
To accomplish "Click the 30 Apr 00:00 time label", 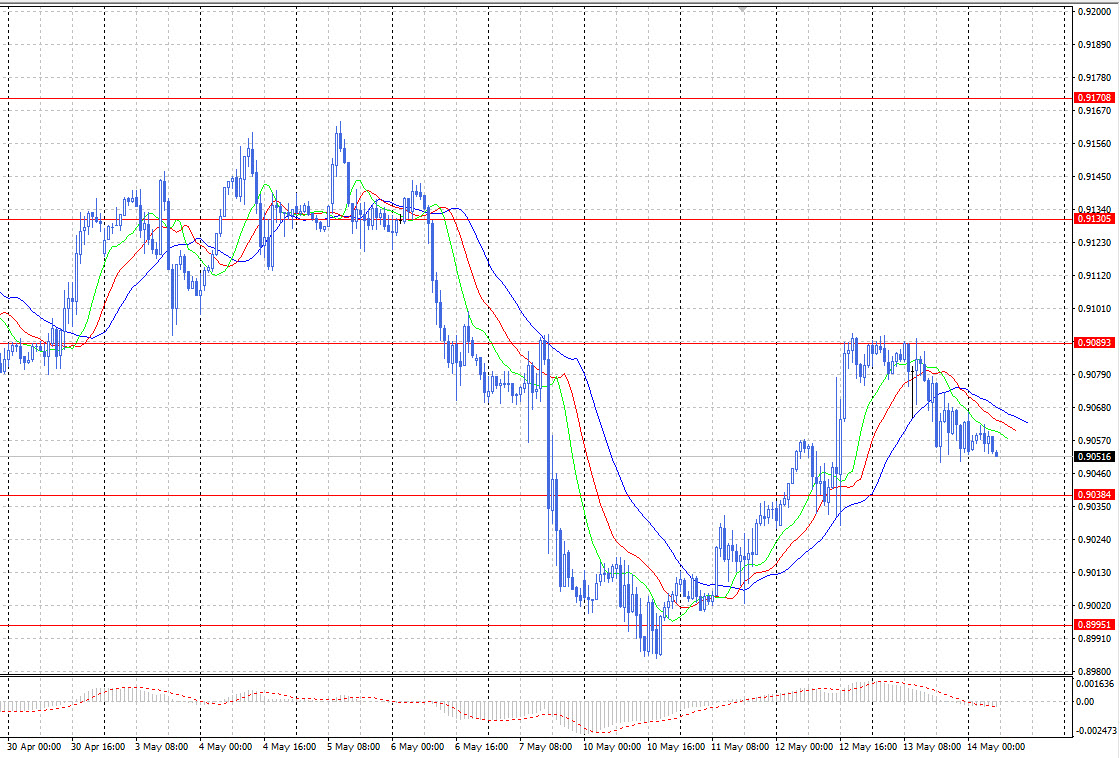I will pyautogui.click(x=34, y=747).
